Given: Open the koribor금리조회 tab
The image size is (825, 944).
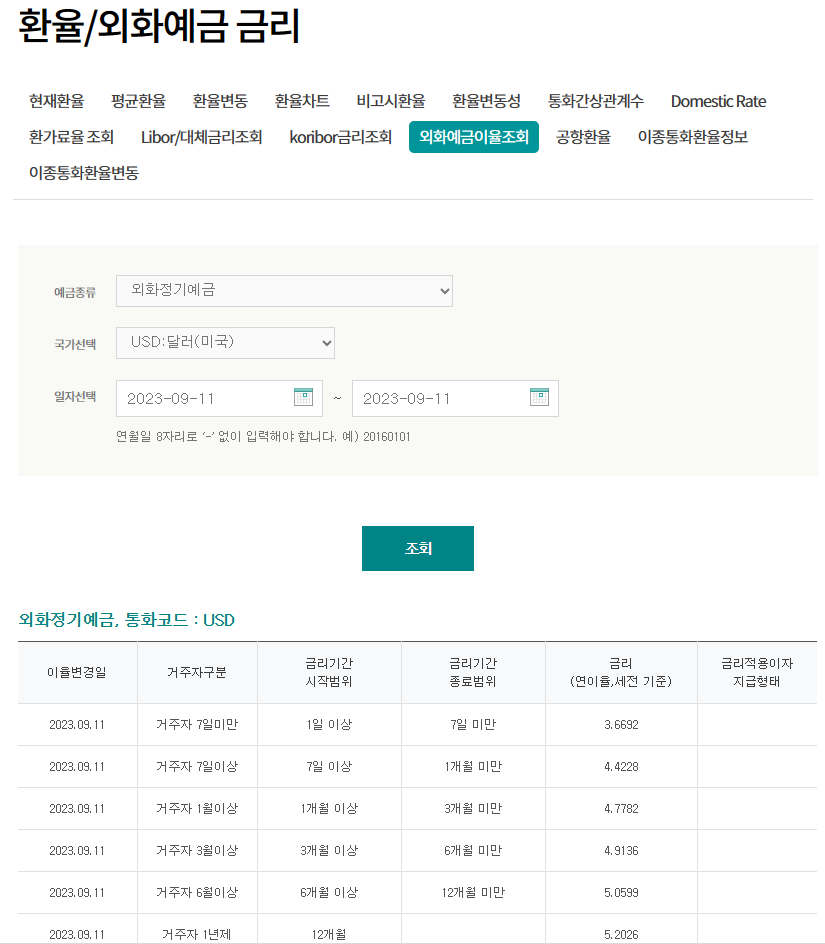Looking at the screenshot, I should pyautogui.click(x=341, y=137).
